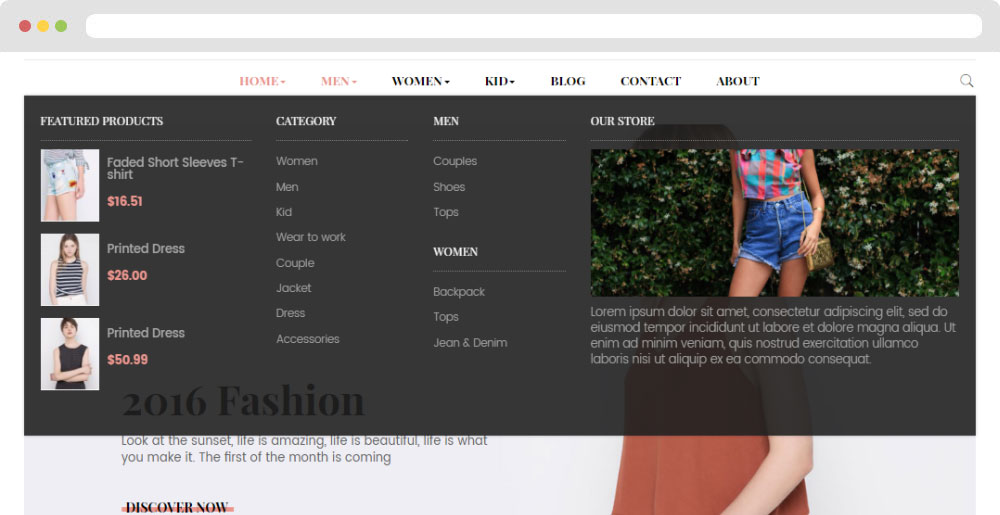
Task: Select the $50.99 price text
Action: (x=127, y=359)
